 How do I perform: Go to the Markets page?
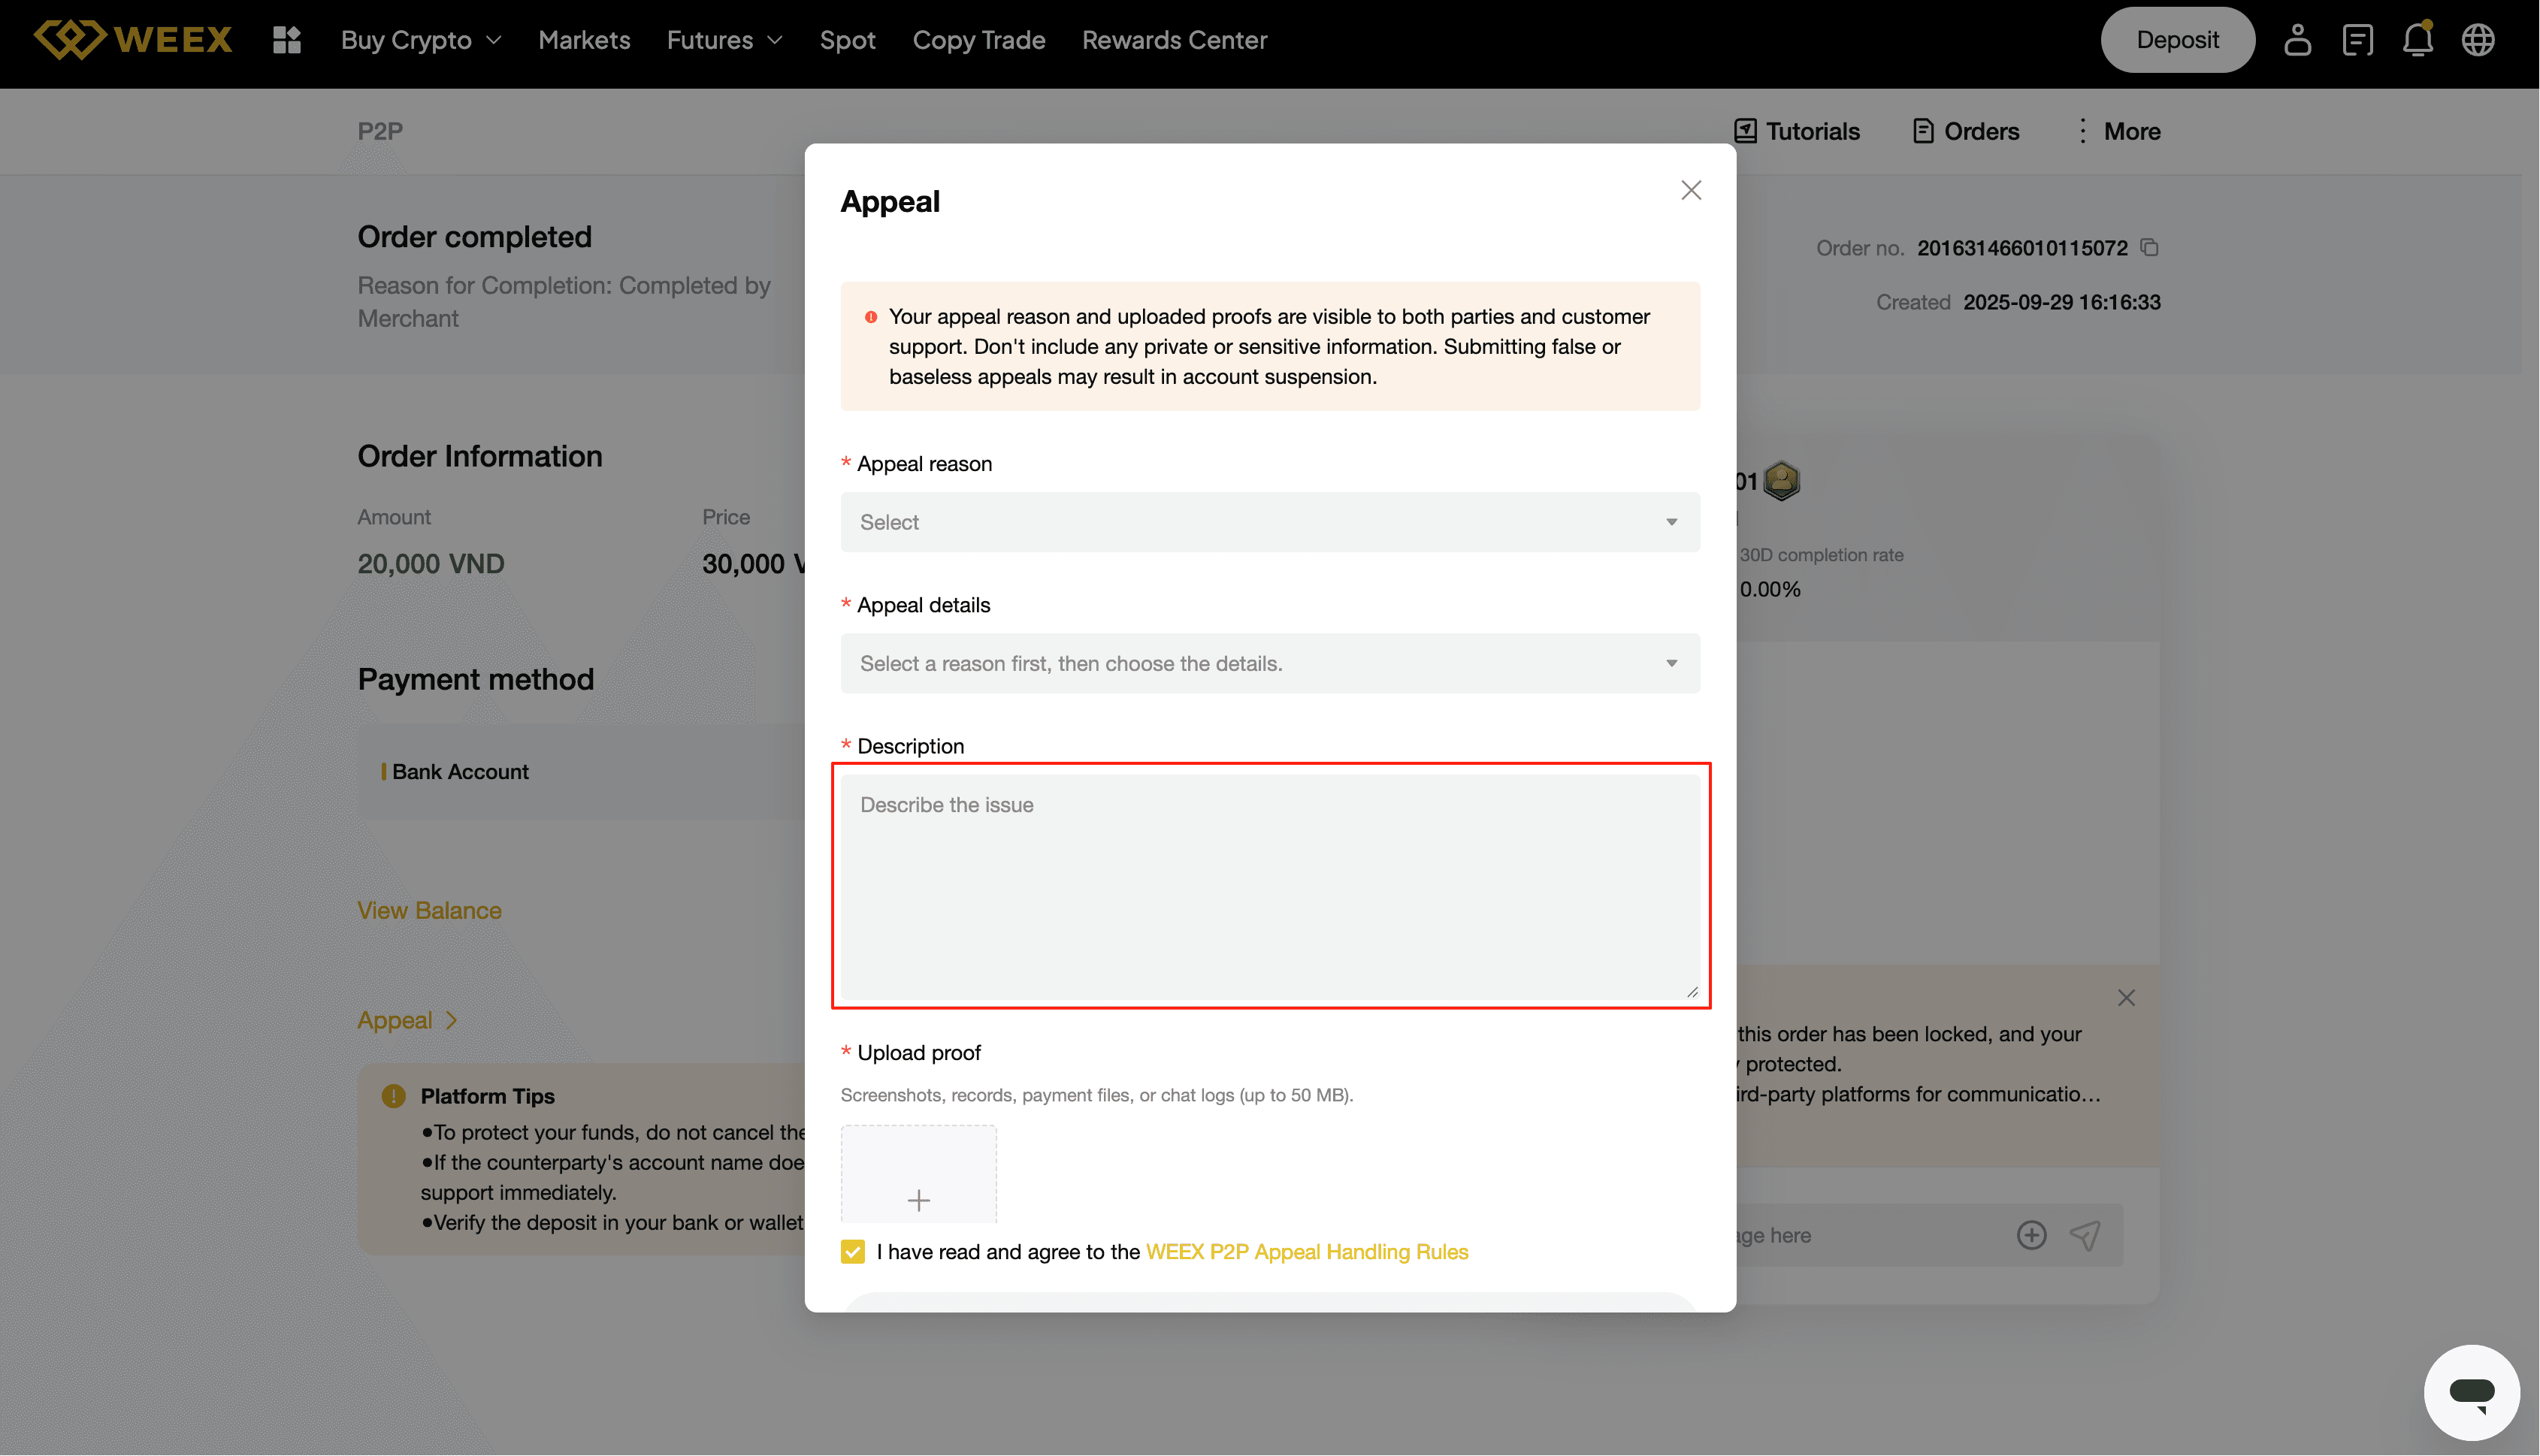pyautogui.click(x=584, y=40)
